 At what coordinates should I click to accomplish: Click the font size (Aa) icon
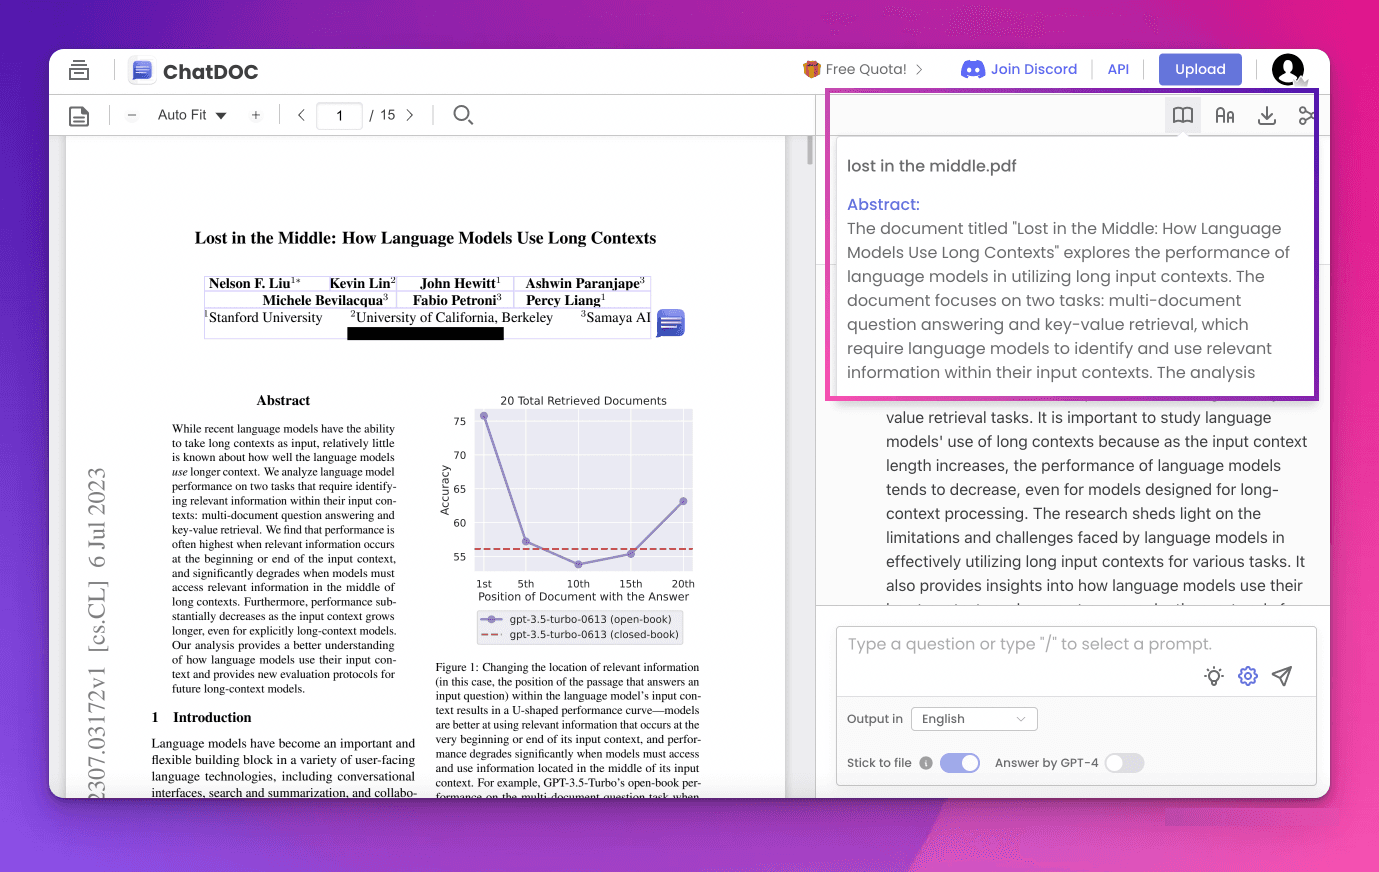pos(1225,116)
